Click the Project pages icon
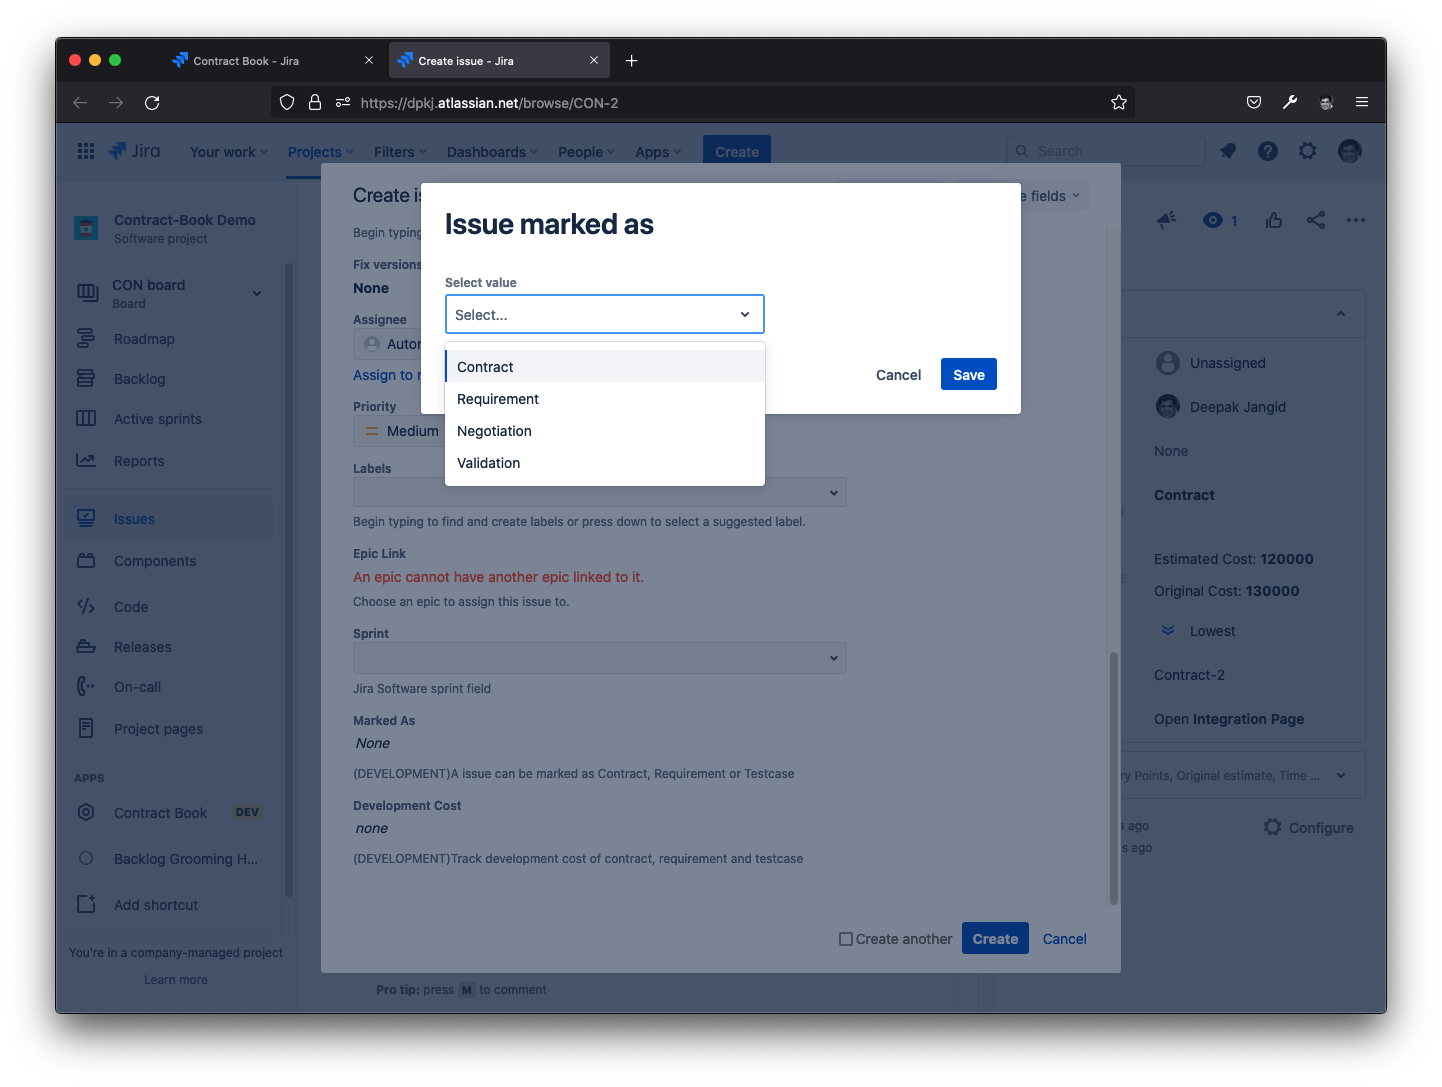 pyautogui.click(x=86, y=729)
